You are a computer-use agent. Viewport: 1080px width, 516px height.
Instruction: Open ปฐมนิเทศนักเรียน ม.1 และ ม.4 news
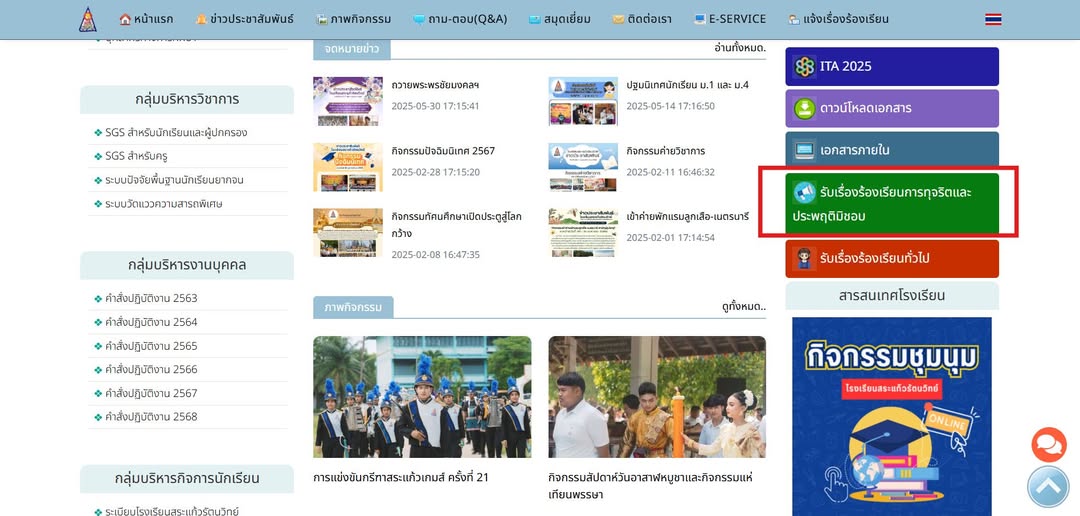(687, 85)
